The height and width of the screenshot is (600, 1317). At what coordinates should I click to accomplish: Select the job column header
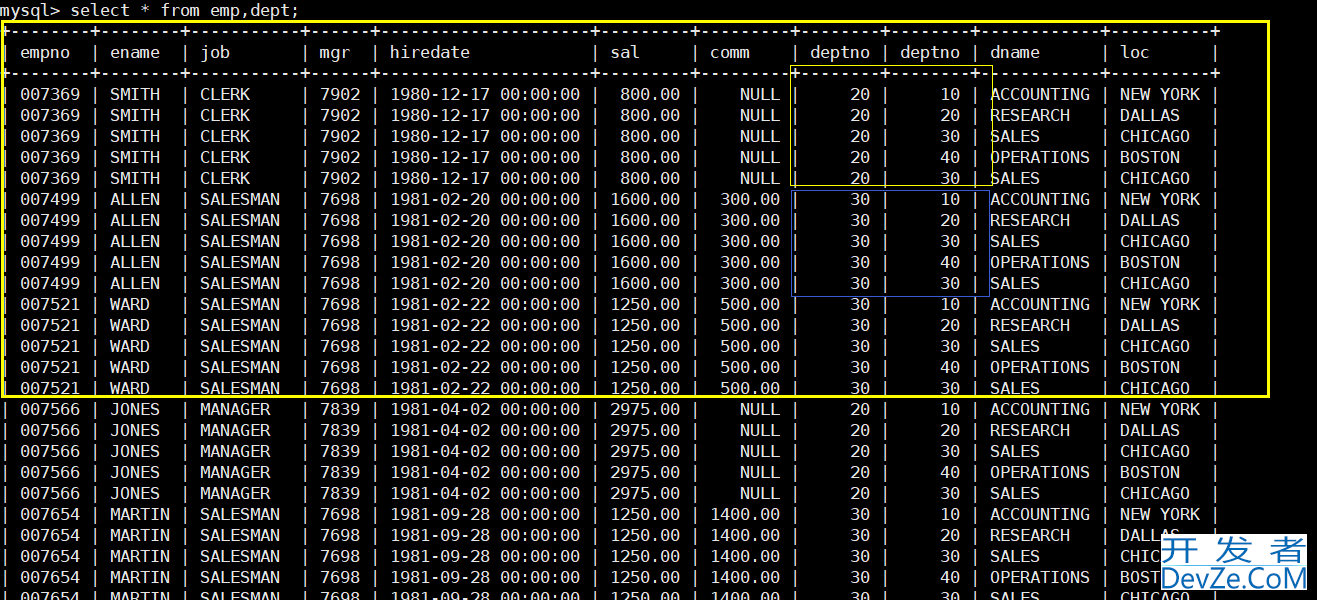(x=215, y=53)
